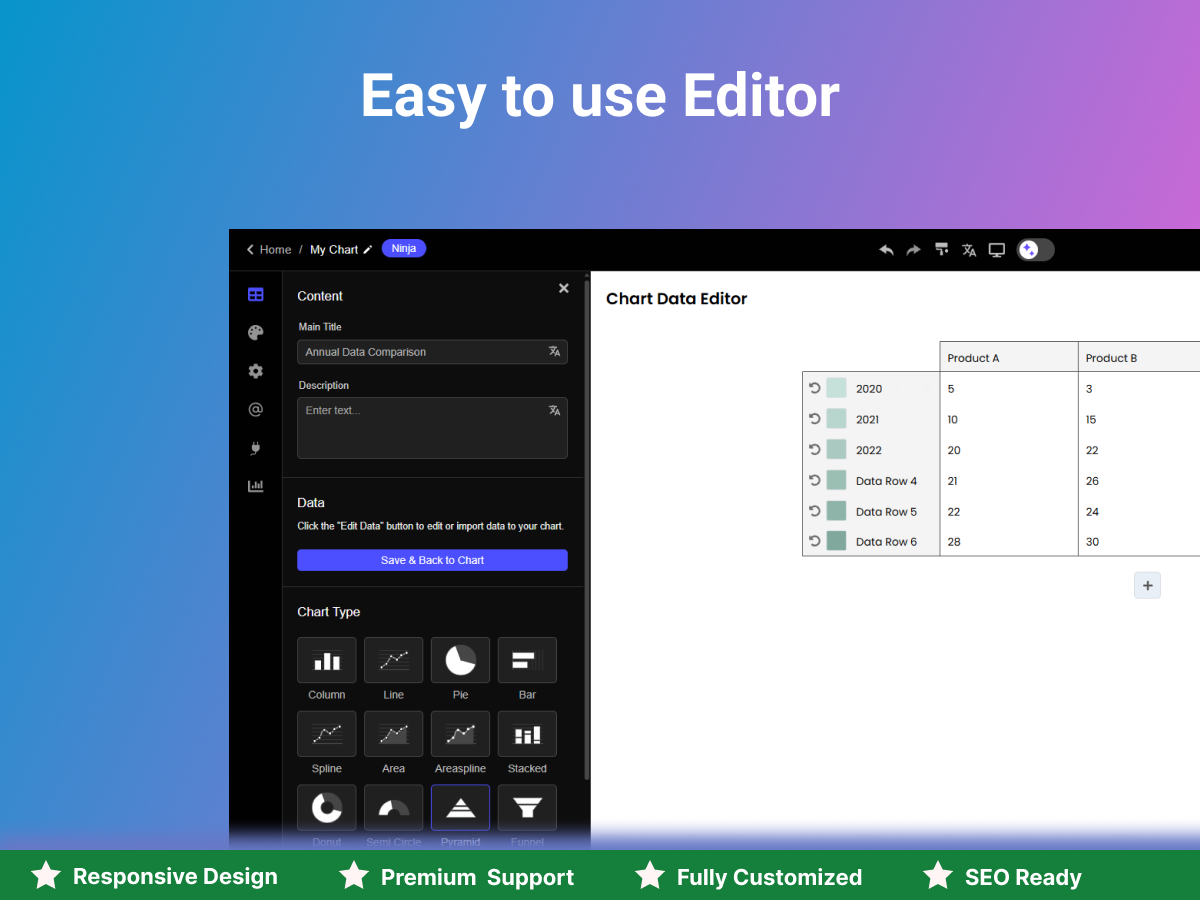Click the 2020 row label
1200x900 pixels.
(869, 389)
